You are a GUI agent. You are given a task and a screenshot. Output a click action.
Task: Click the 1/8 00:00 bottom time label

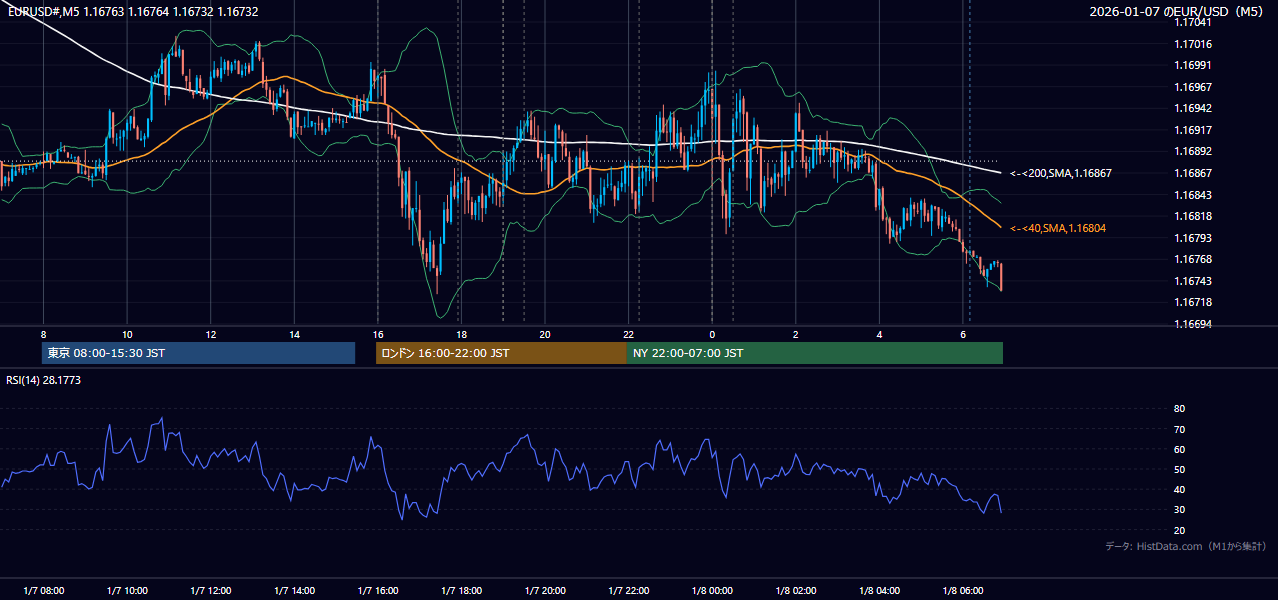pyautogui.click(x=711, y=591)
